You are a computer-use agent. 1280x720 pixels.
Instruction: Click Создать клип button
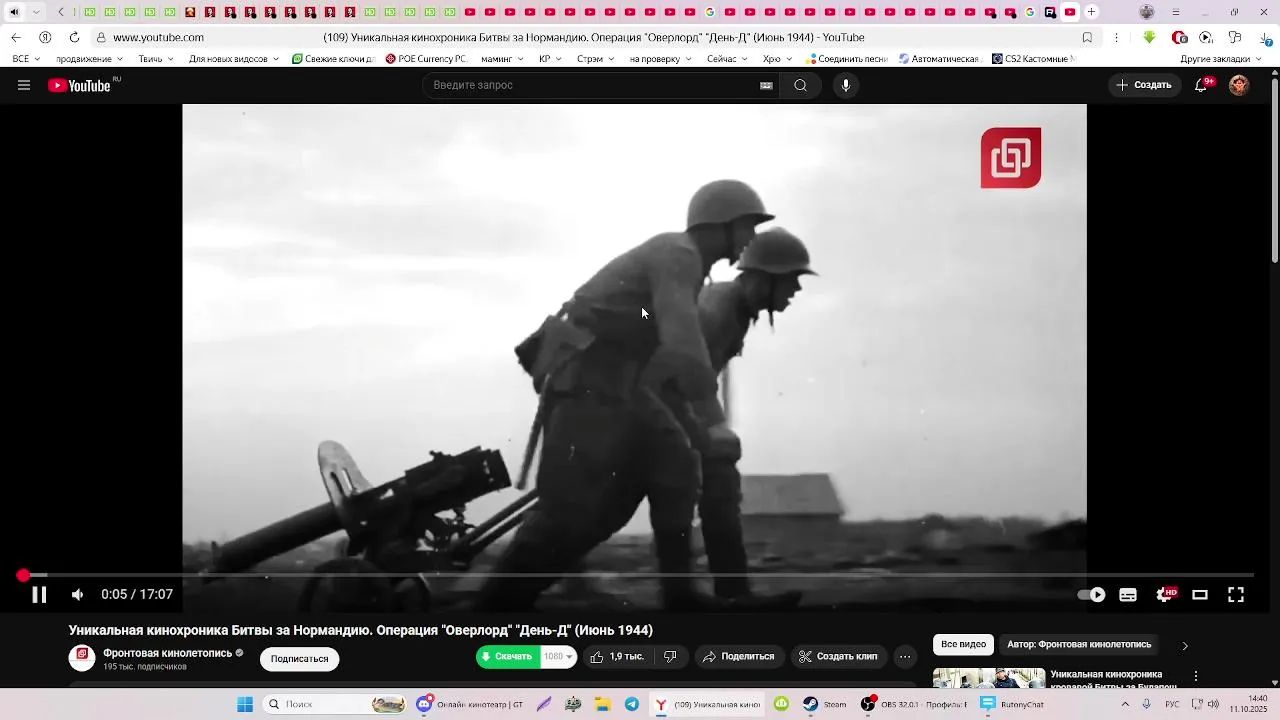[839, 657]
